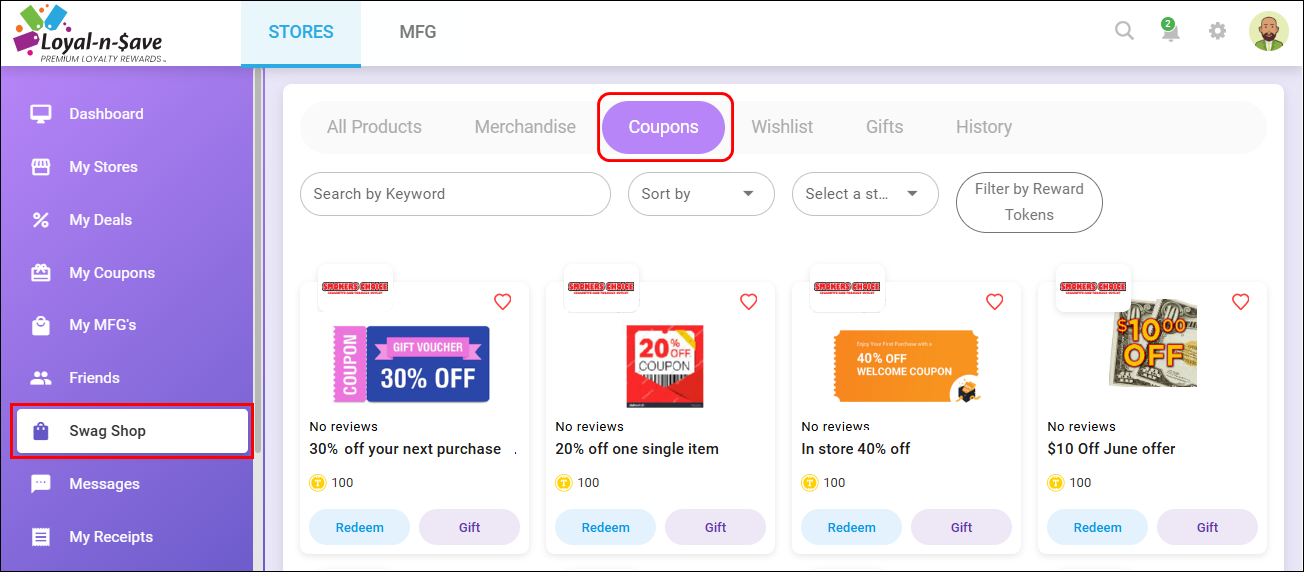Screen dimensions: 1304x572
Task: Favorite the 20% off coupon heart
Action: pyautogui.click(x=749, y=301)
